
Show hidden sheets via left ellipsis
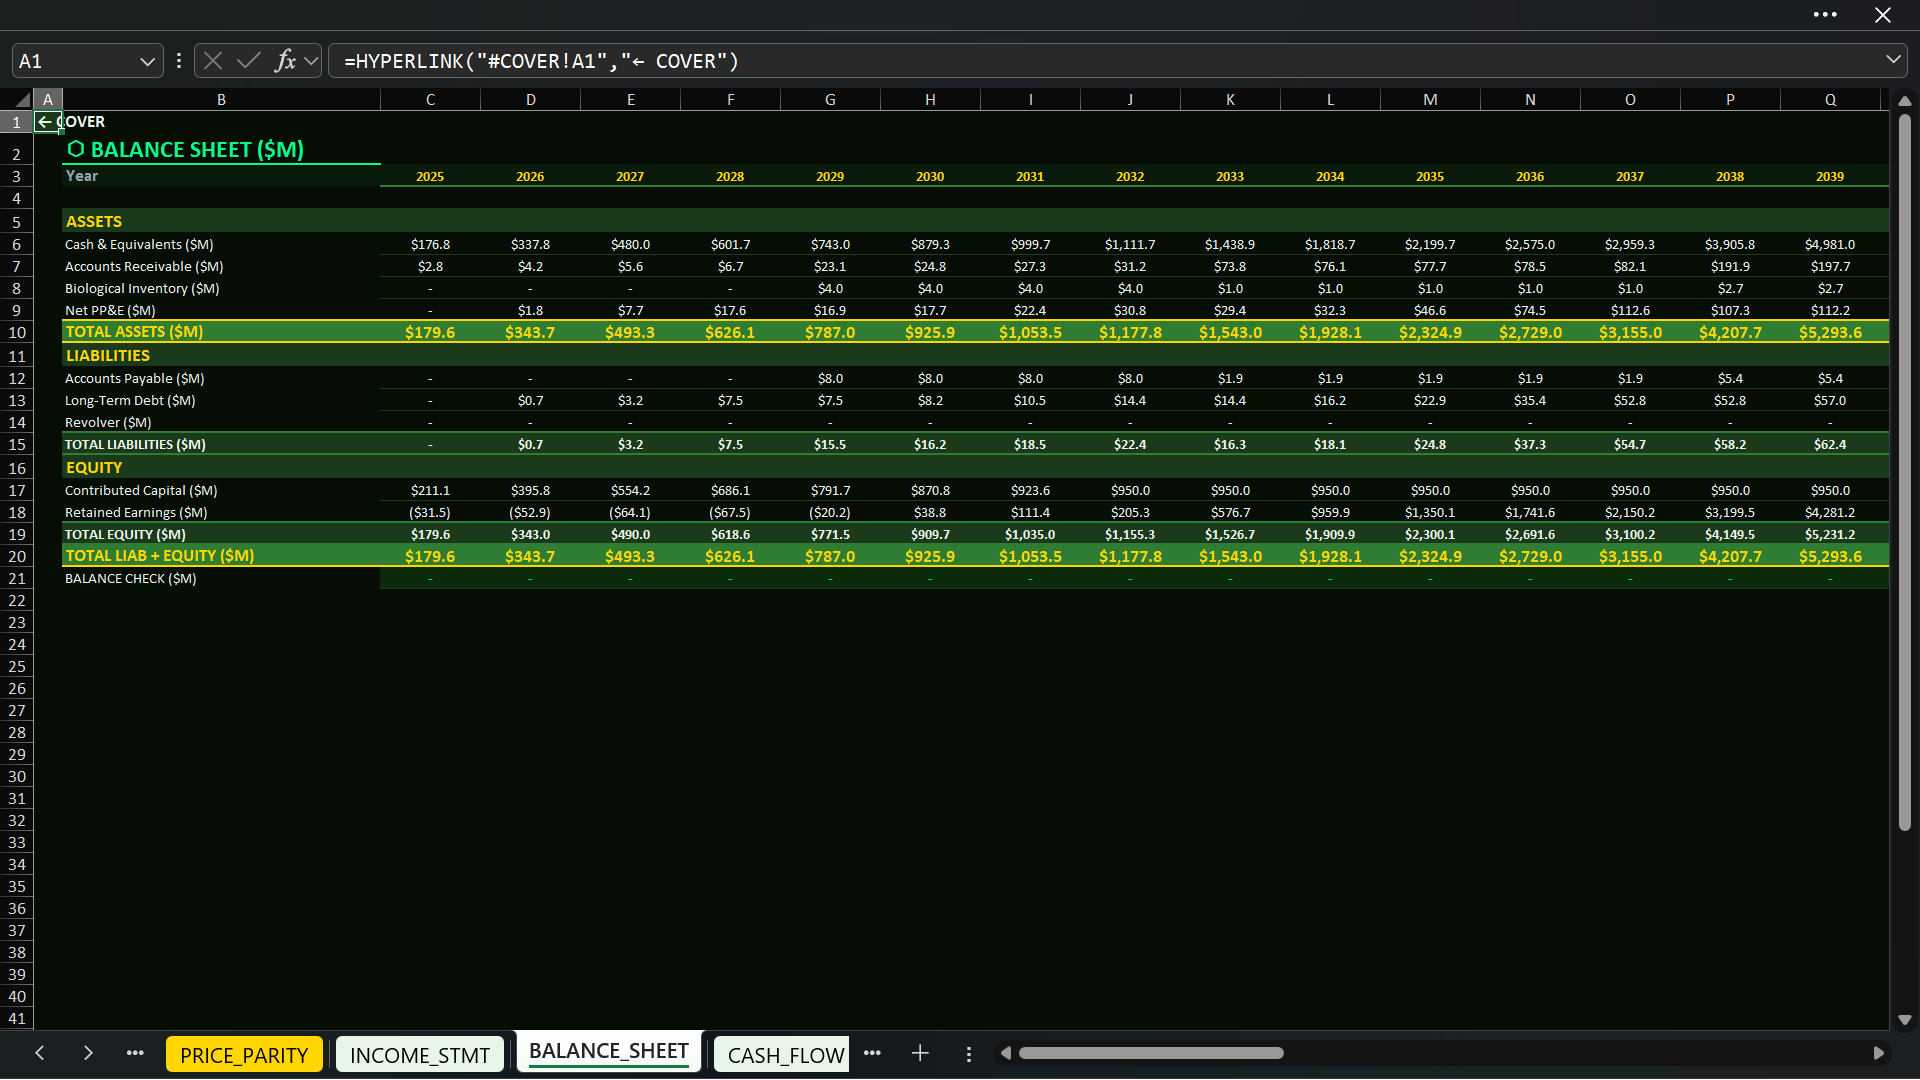click(135, 1053)
